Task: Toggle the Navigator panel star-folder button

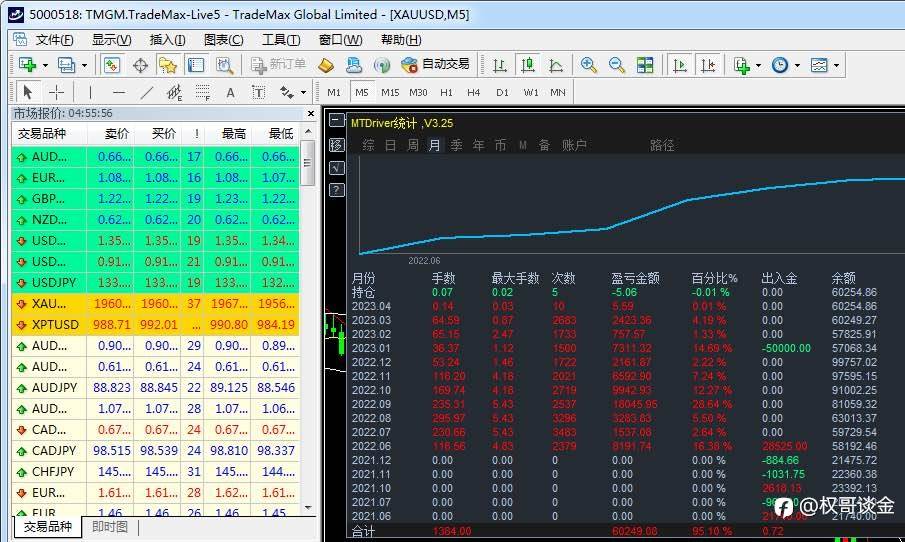Action: click(168, 65)
